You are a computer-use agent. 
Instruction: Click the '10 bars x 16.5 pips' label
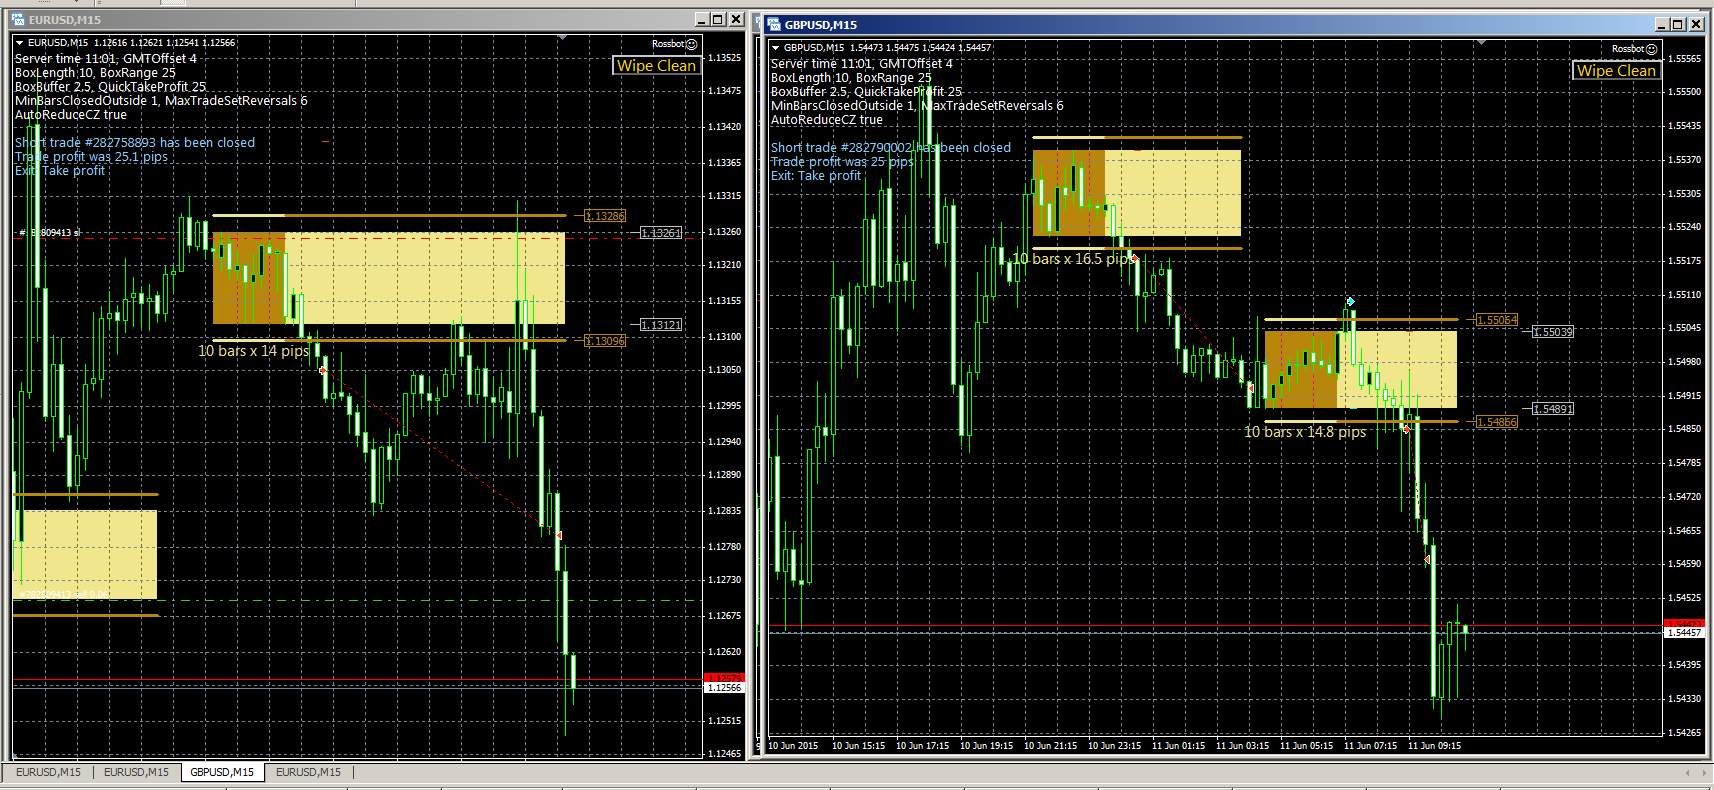tap(1074, 258)
